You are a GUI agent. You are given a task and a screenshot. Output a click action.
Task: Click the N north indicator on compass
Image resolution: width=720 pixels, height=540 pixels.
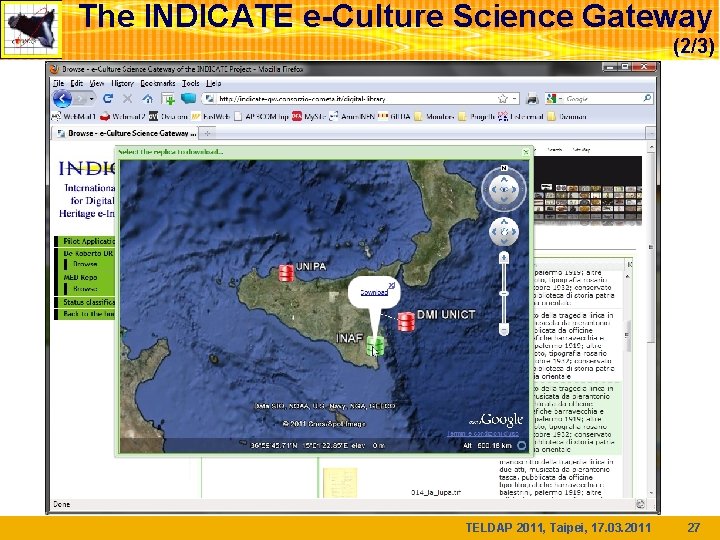504,168
